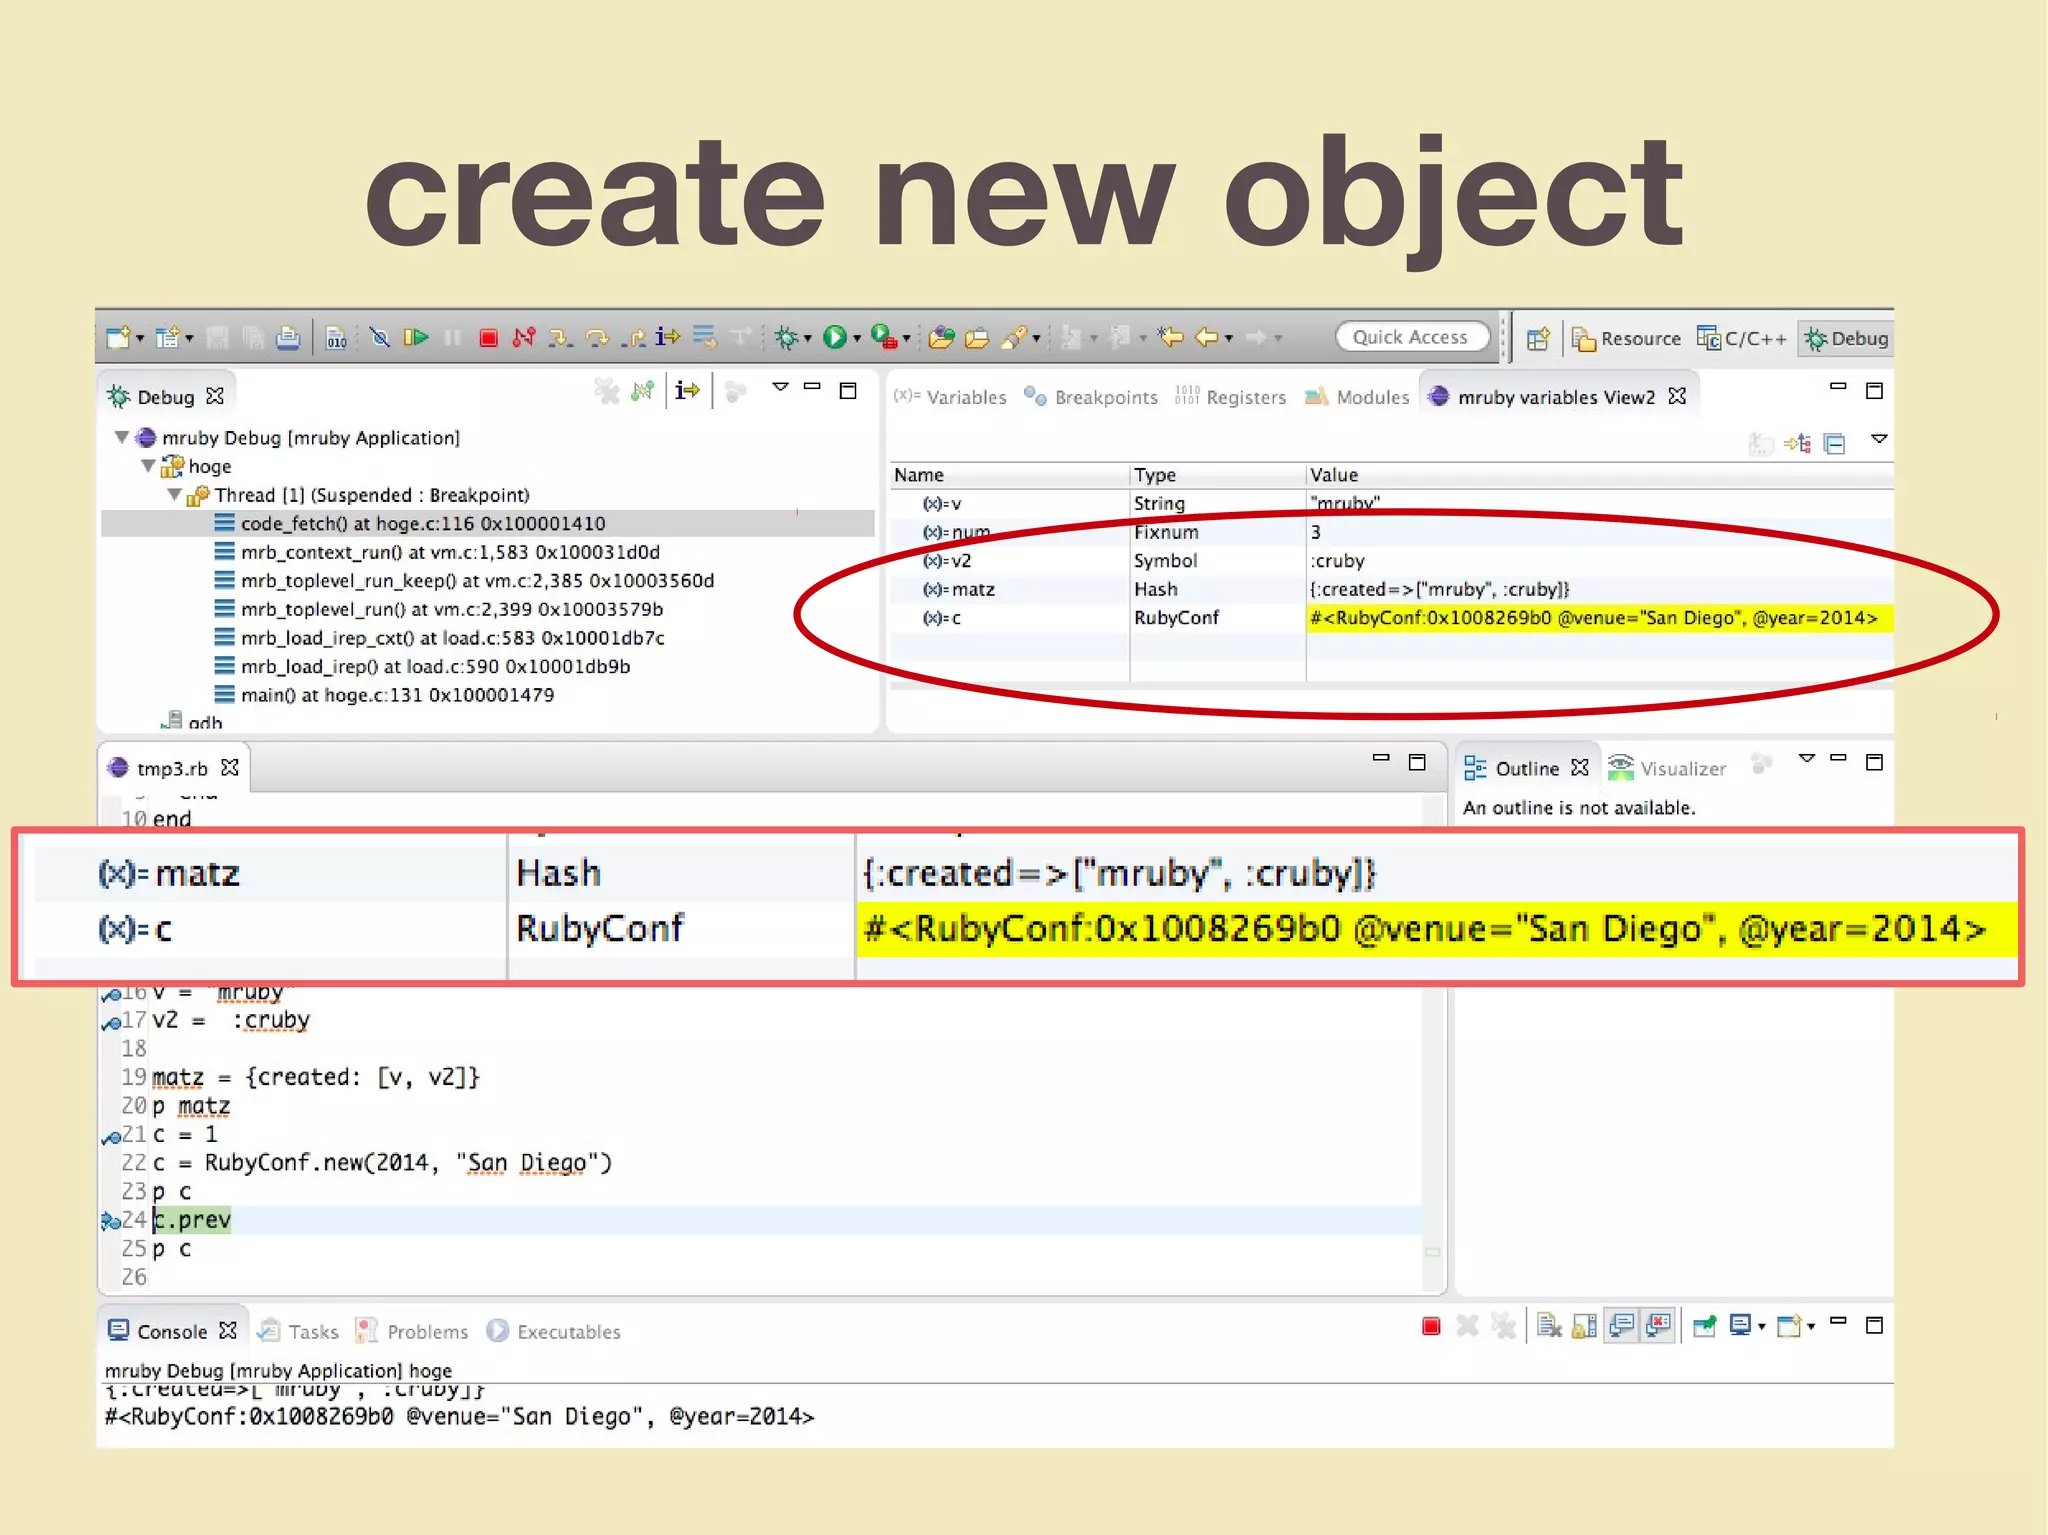The height and width of the screenshot is (1535, 2048).
Task: Click the Clear Console icon
Action: (1549, 1326)
